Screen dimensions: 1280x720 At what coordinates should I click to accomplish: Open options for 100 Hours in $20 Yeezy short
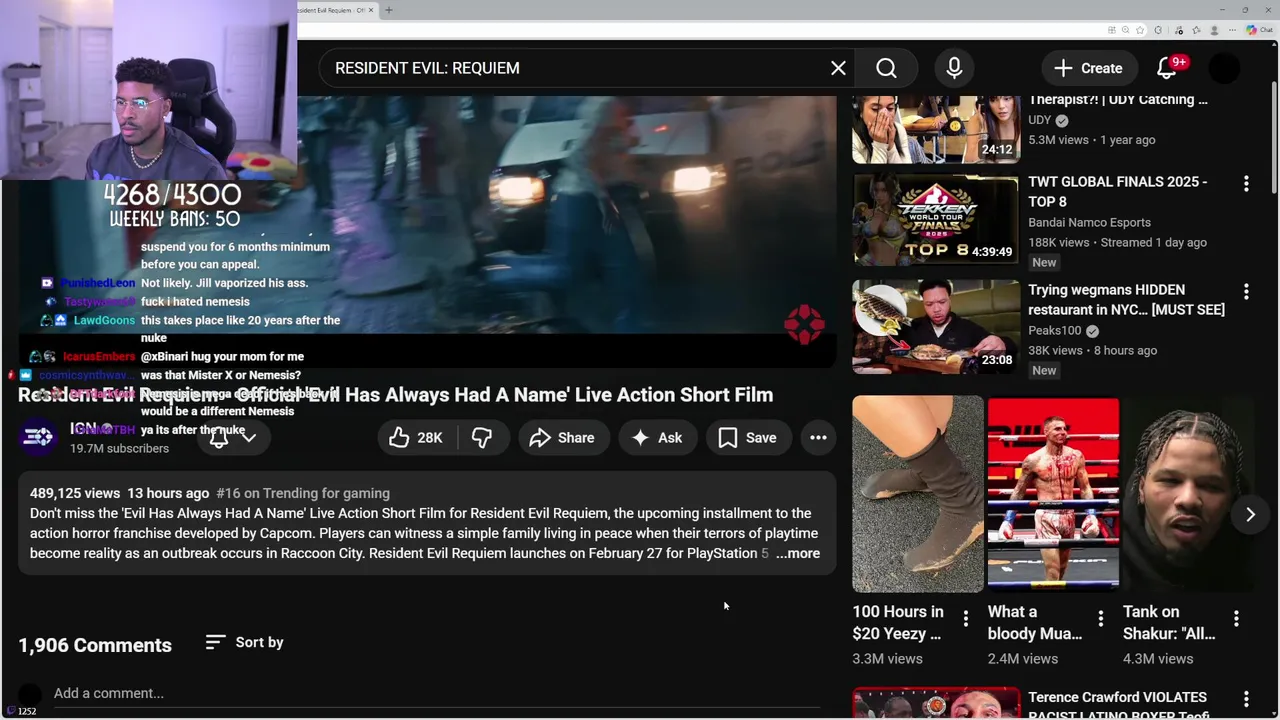coord(965,619)
